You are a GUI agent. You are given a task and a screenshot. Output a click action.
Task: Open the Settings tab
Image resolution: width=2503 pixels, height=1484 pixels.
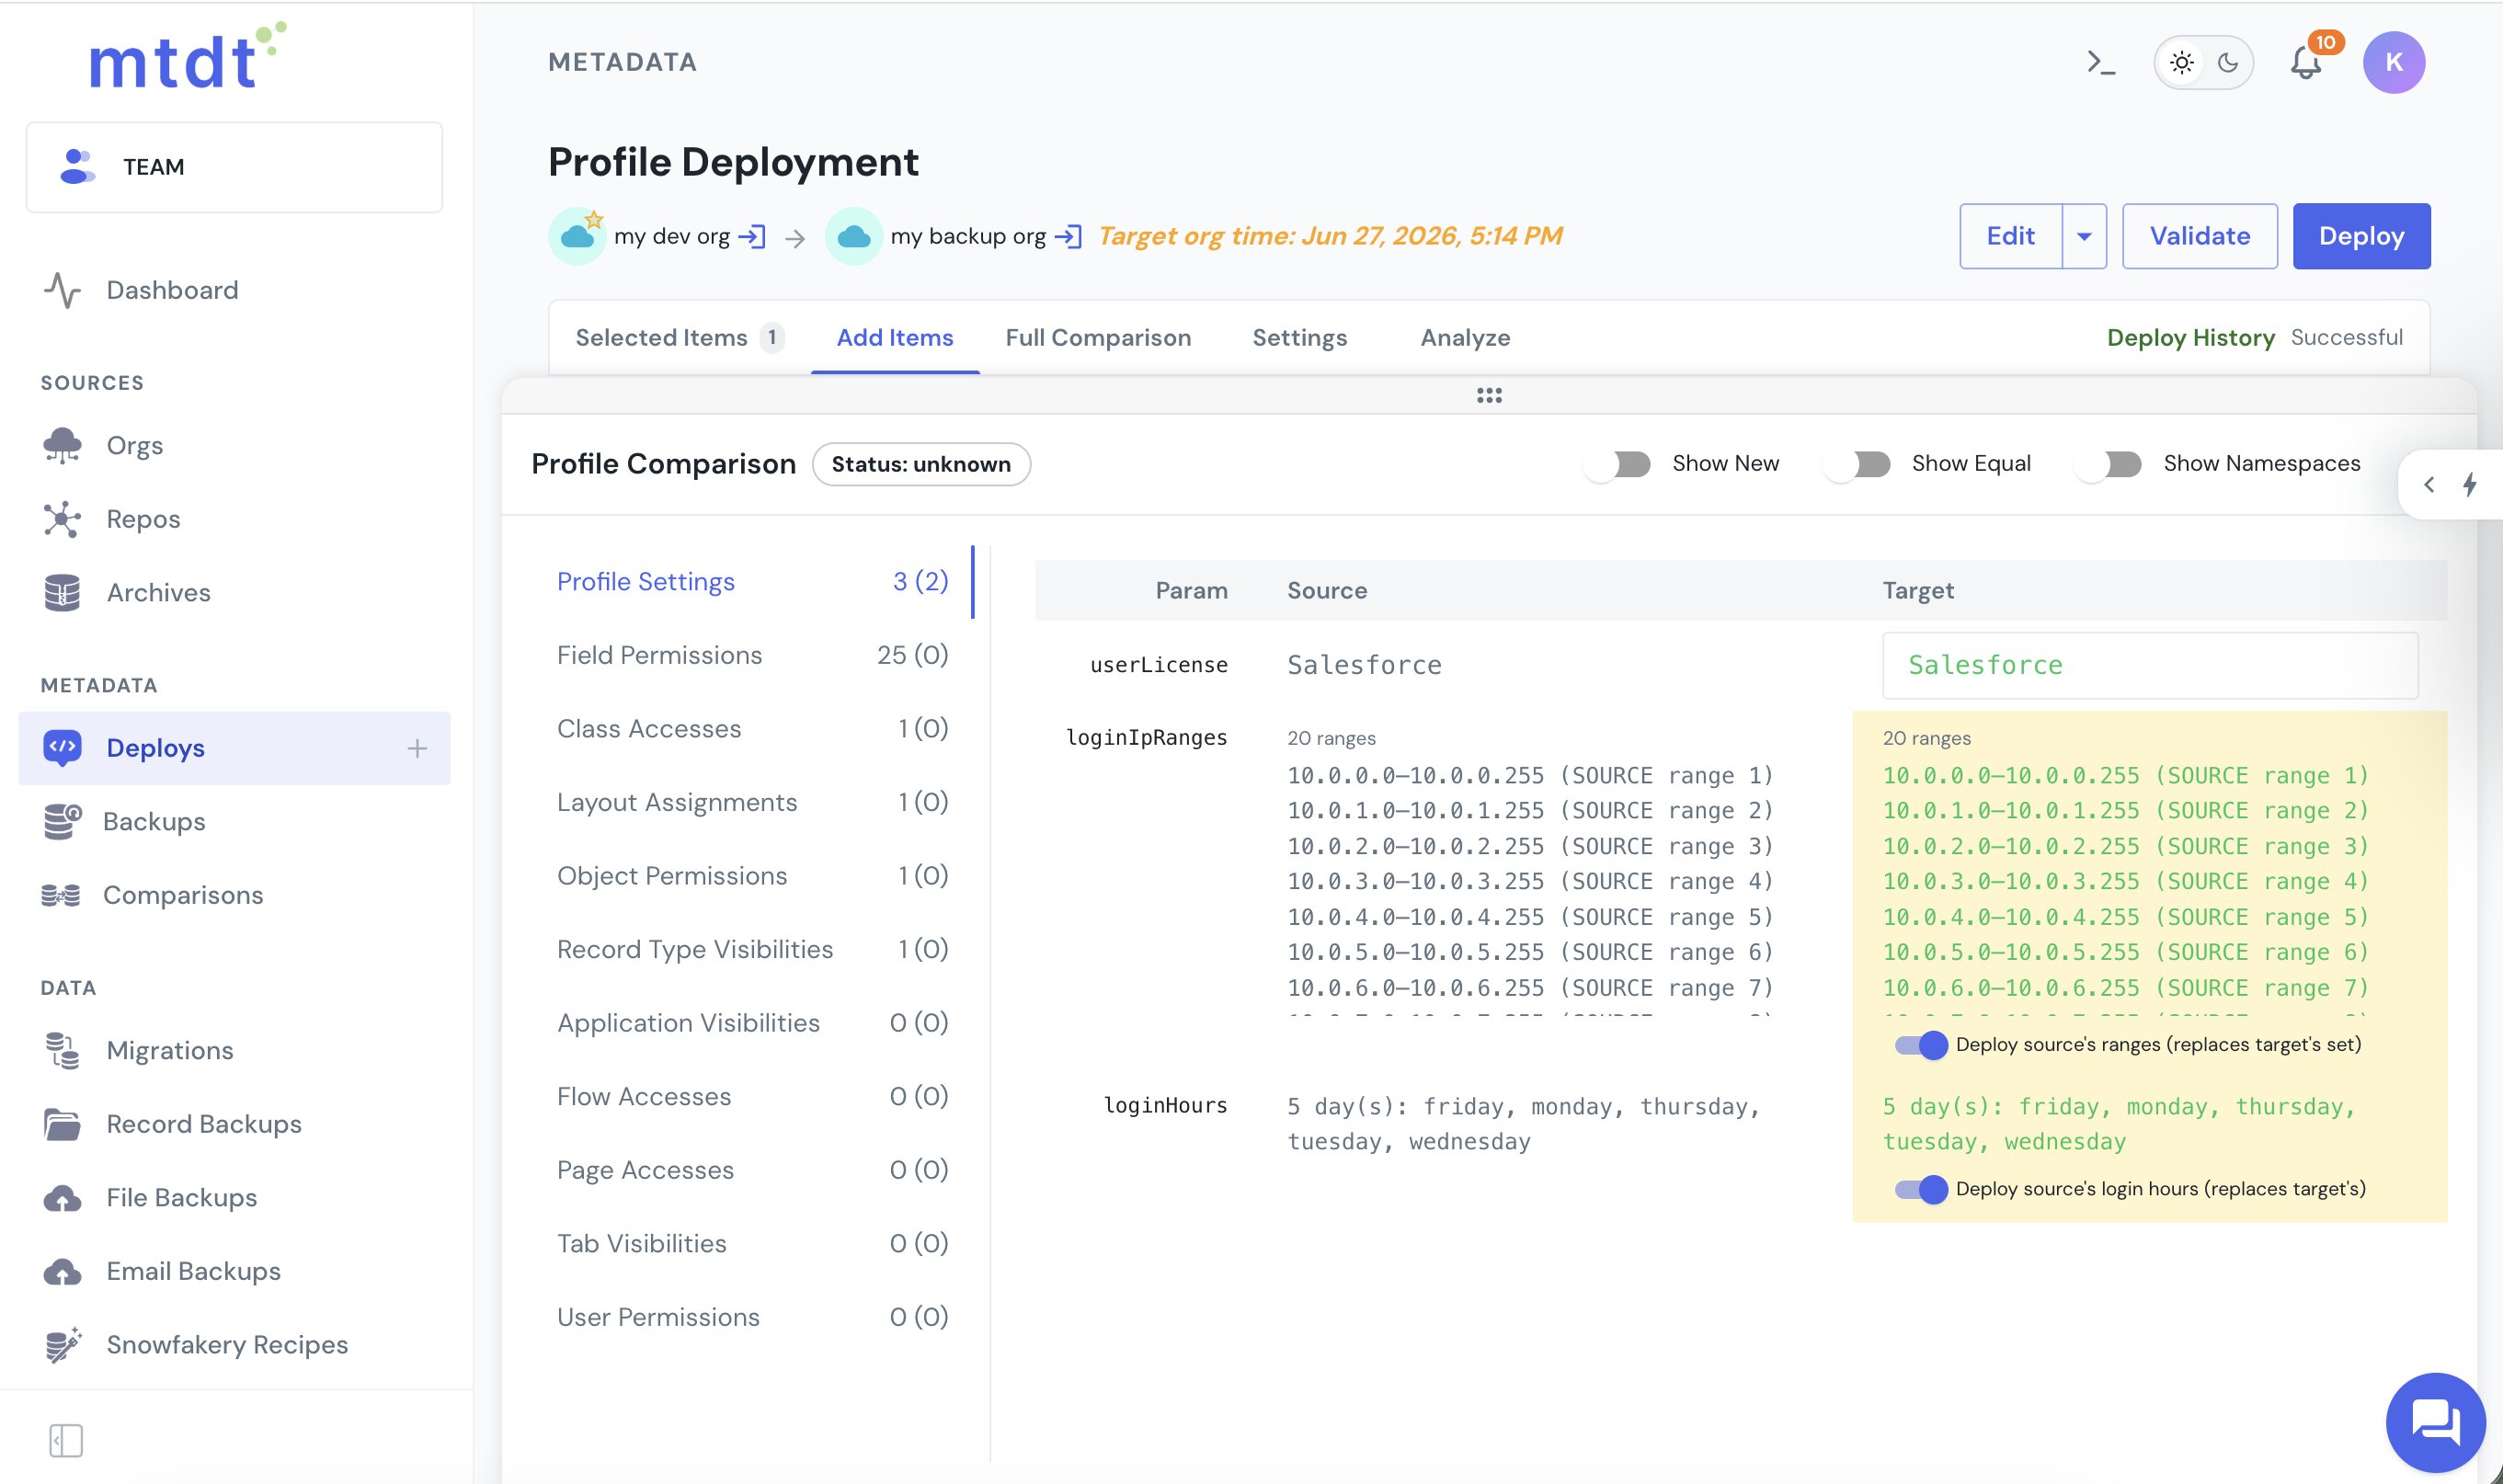[1299, 338]
